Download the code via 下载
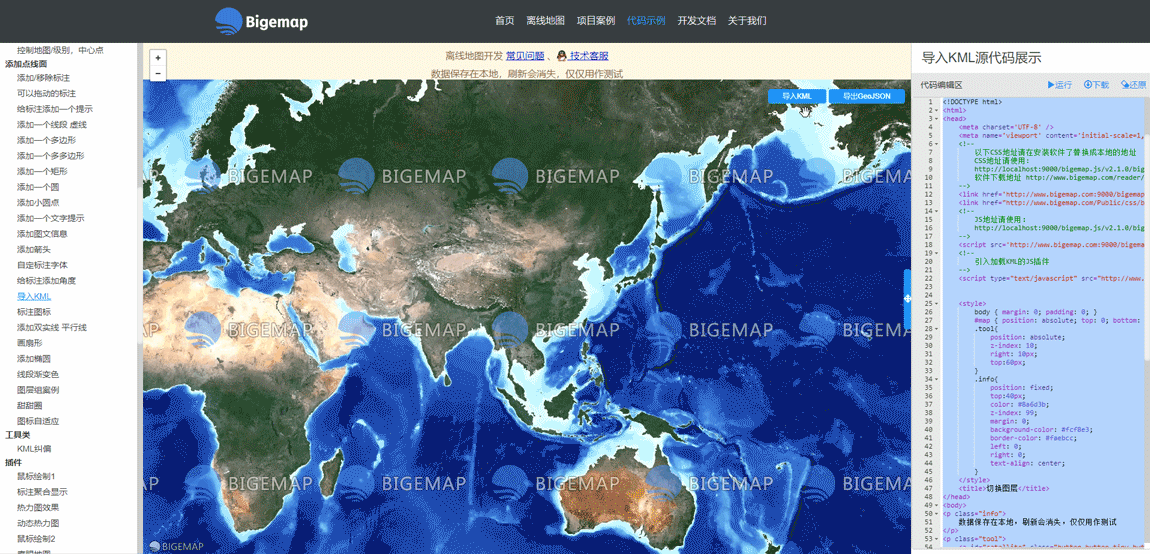This screenshot has width=1150, height=554. click(x=1096, y=85)
